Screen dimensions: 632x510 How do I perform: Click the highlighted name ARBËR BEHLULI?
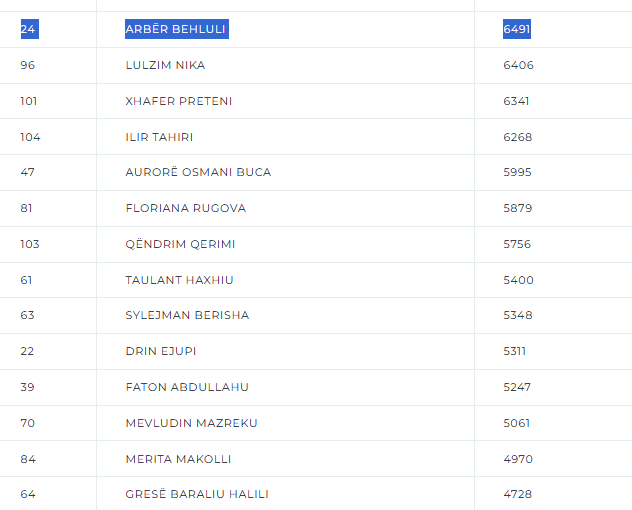176,30
